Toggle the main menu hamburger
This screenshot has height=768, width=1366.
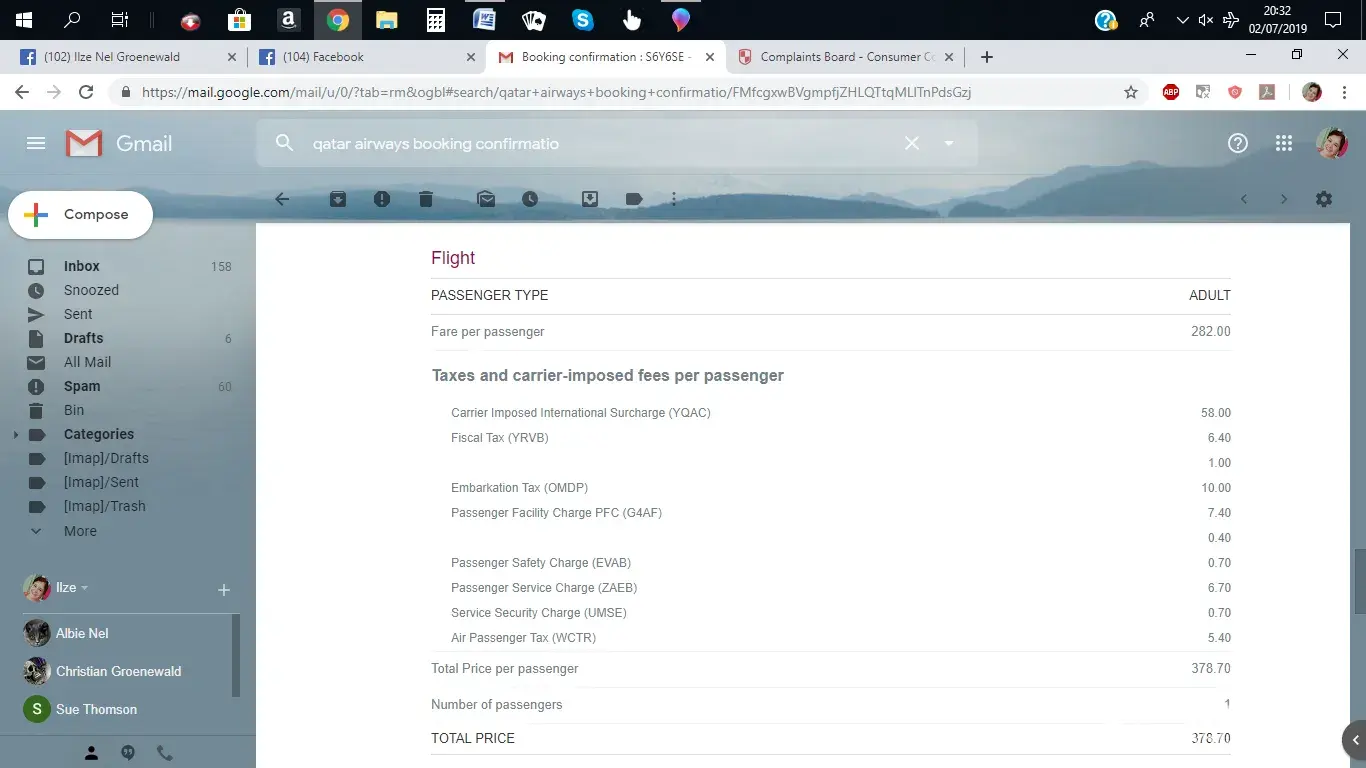coord(36,144)
